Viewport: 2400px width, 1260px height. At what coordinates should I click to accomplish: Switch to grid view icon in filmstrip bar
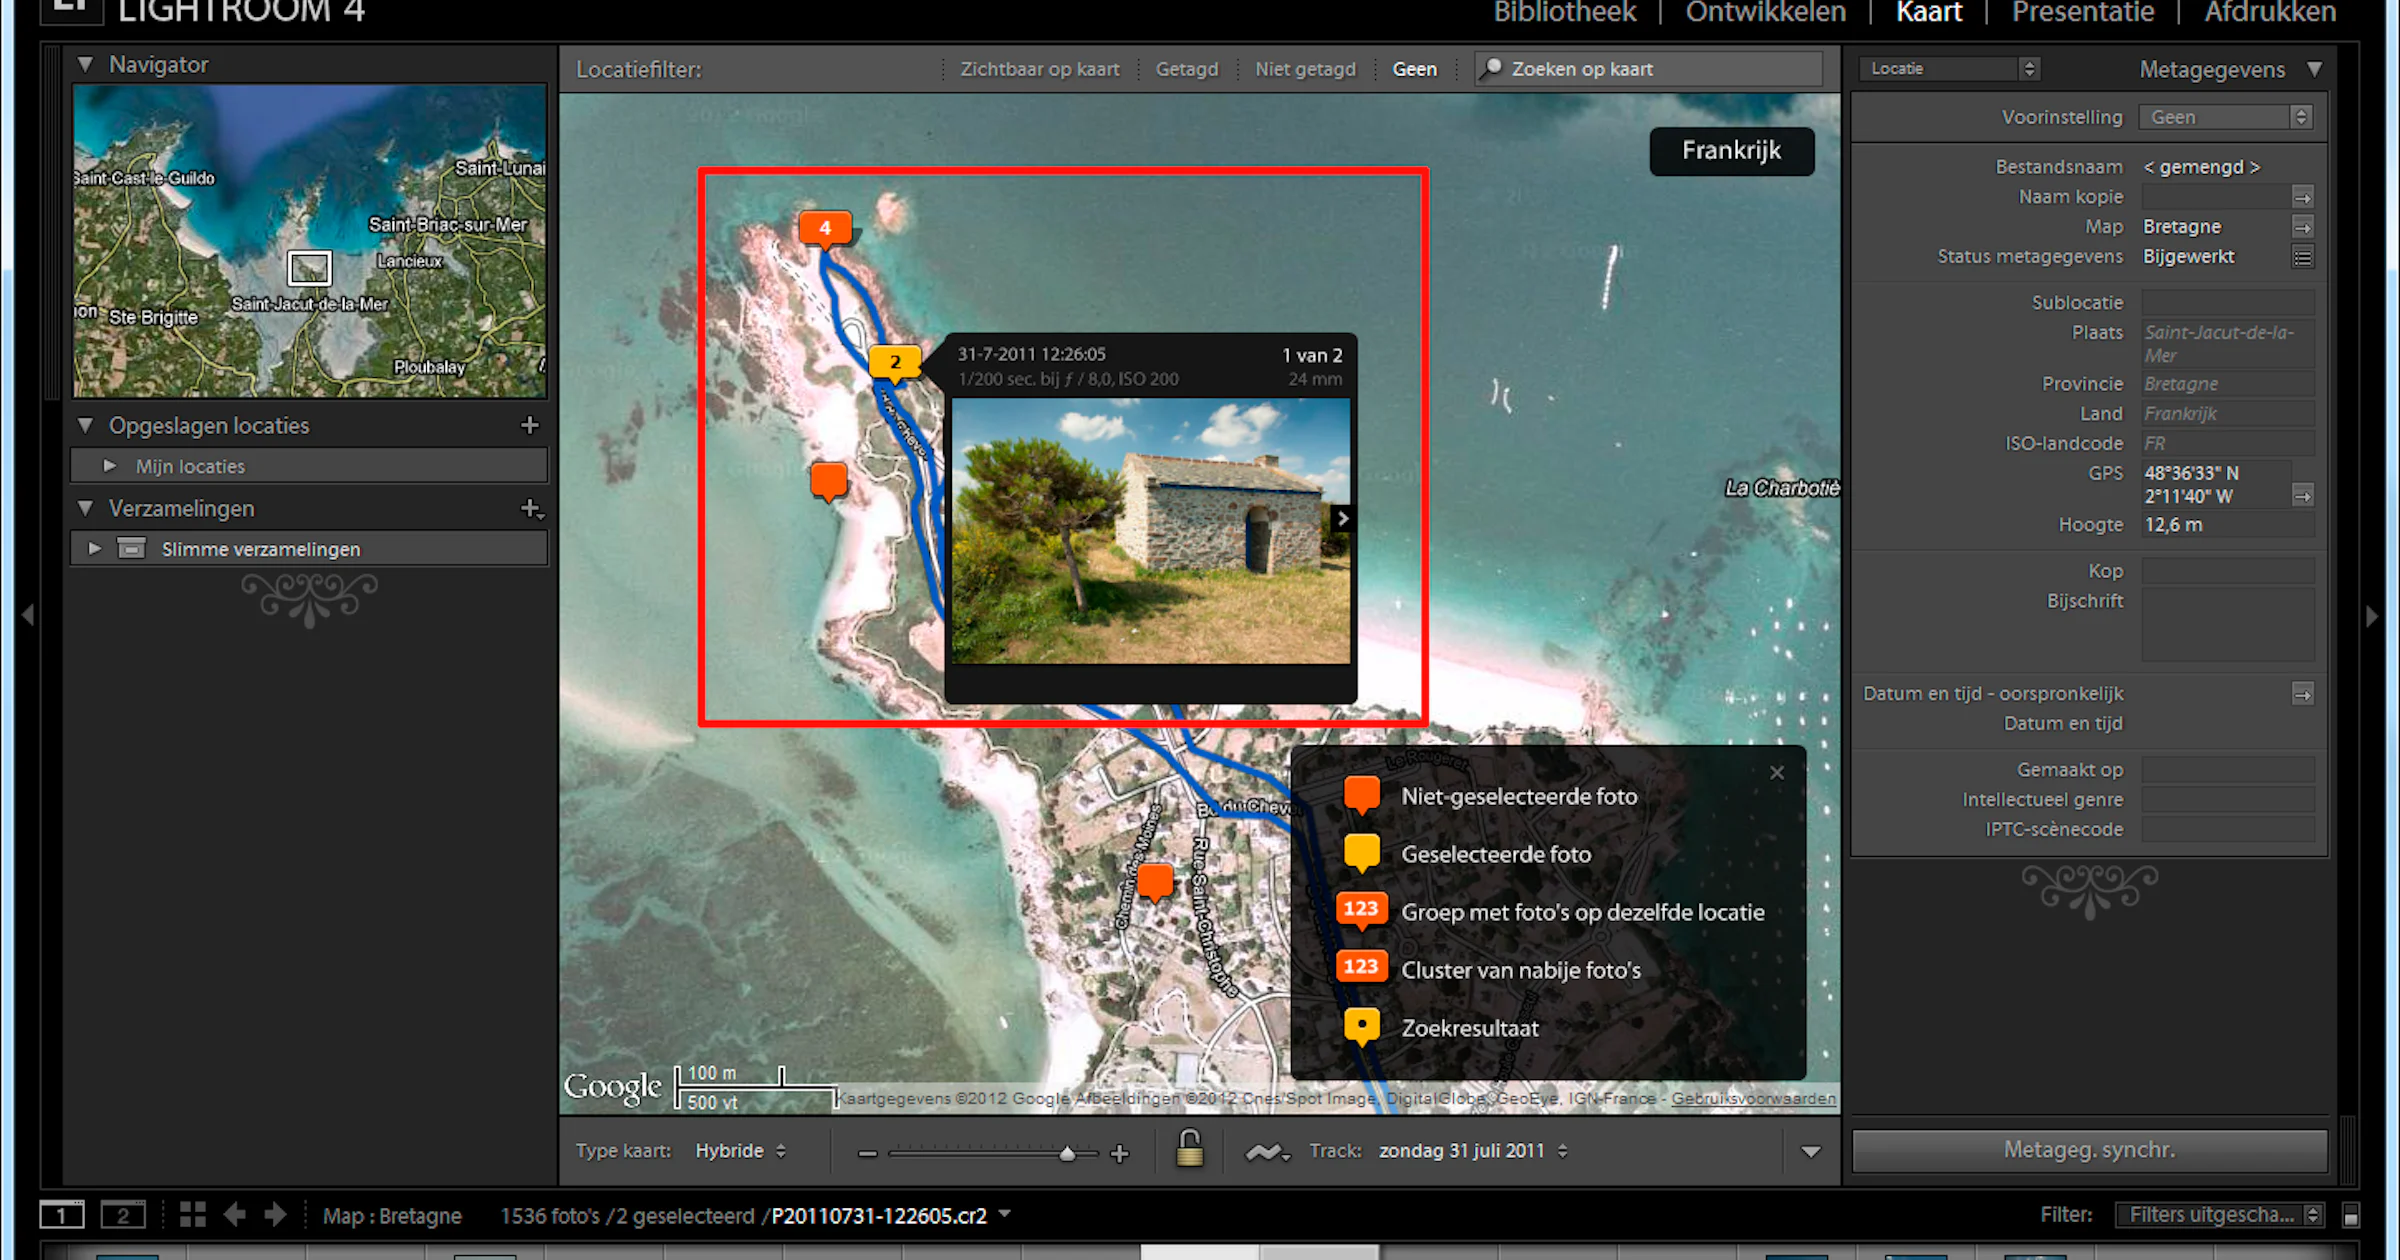click(192, 1215)
